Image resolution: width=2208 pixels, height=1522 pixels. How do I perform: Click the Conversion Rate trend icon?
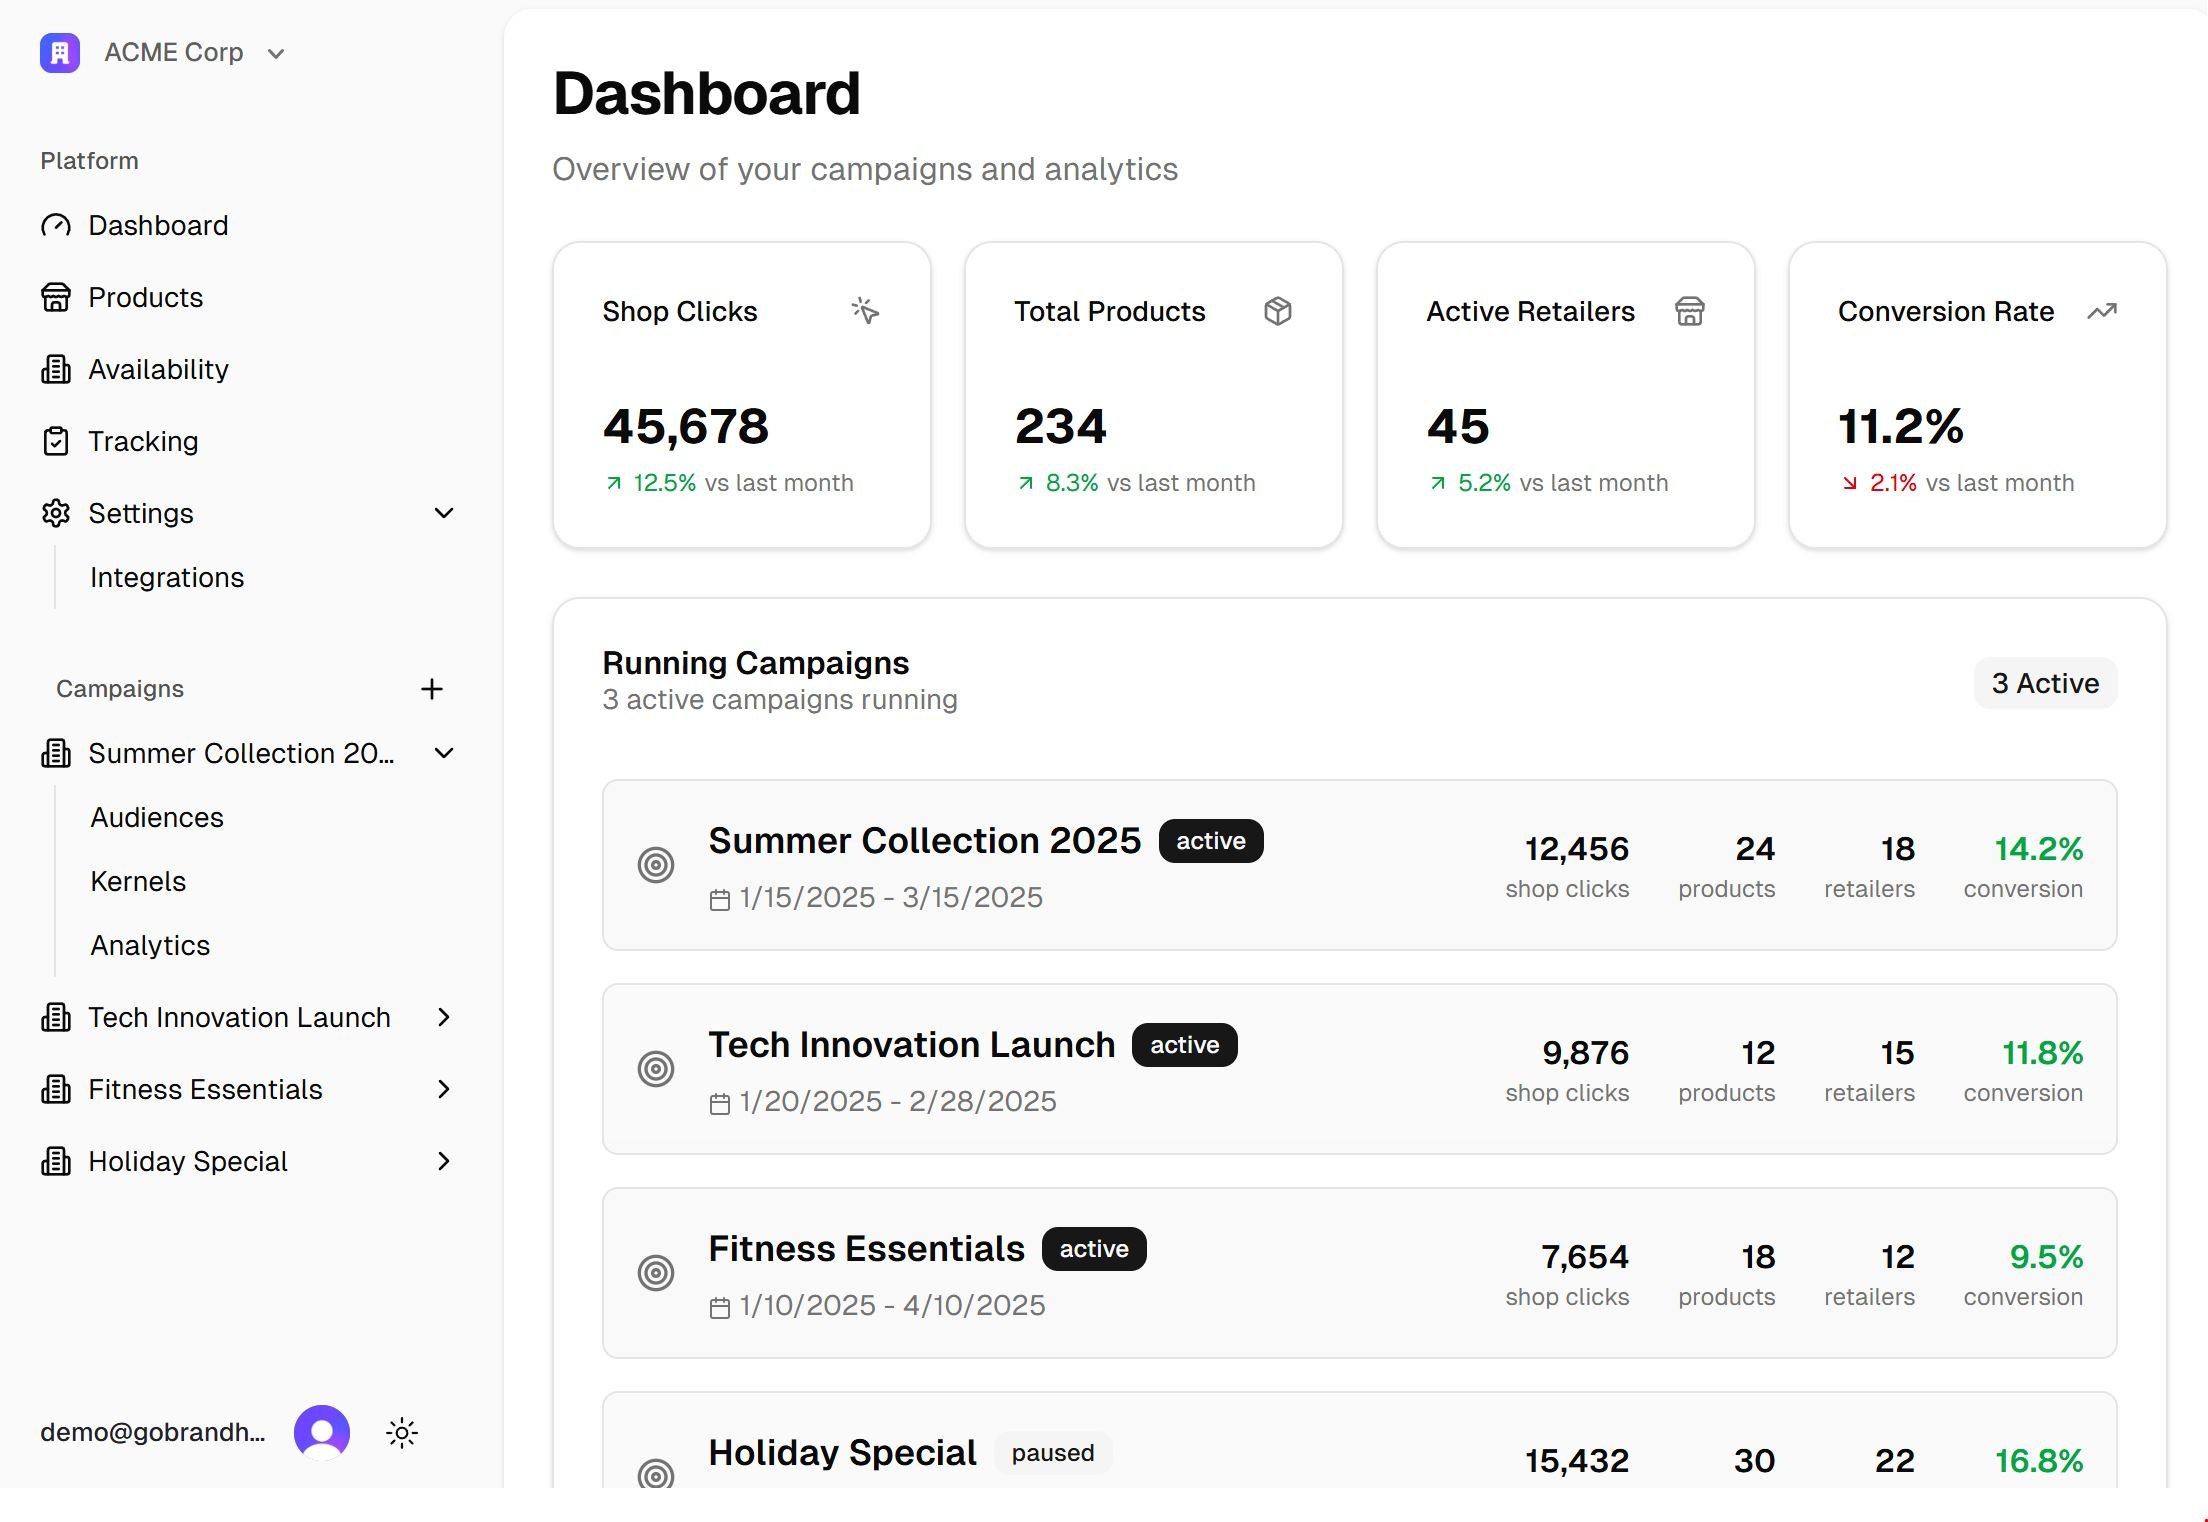point(2101,311)
